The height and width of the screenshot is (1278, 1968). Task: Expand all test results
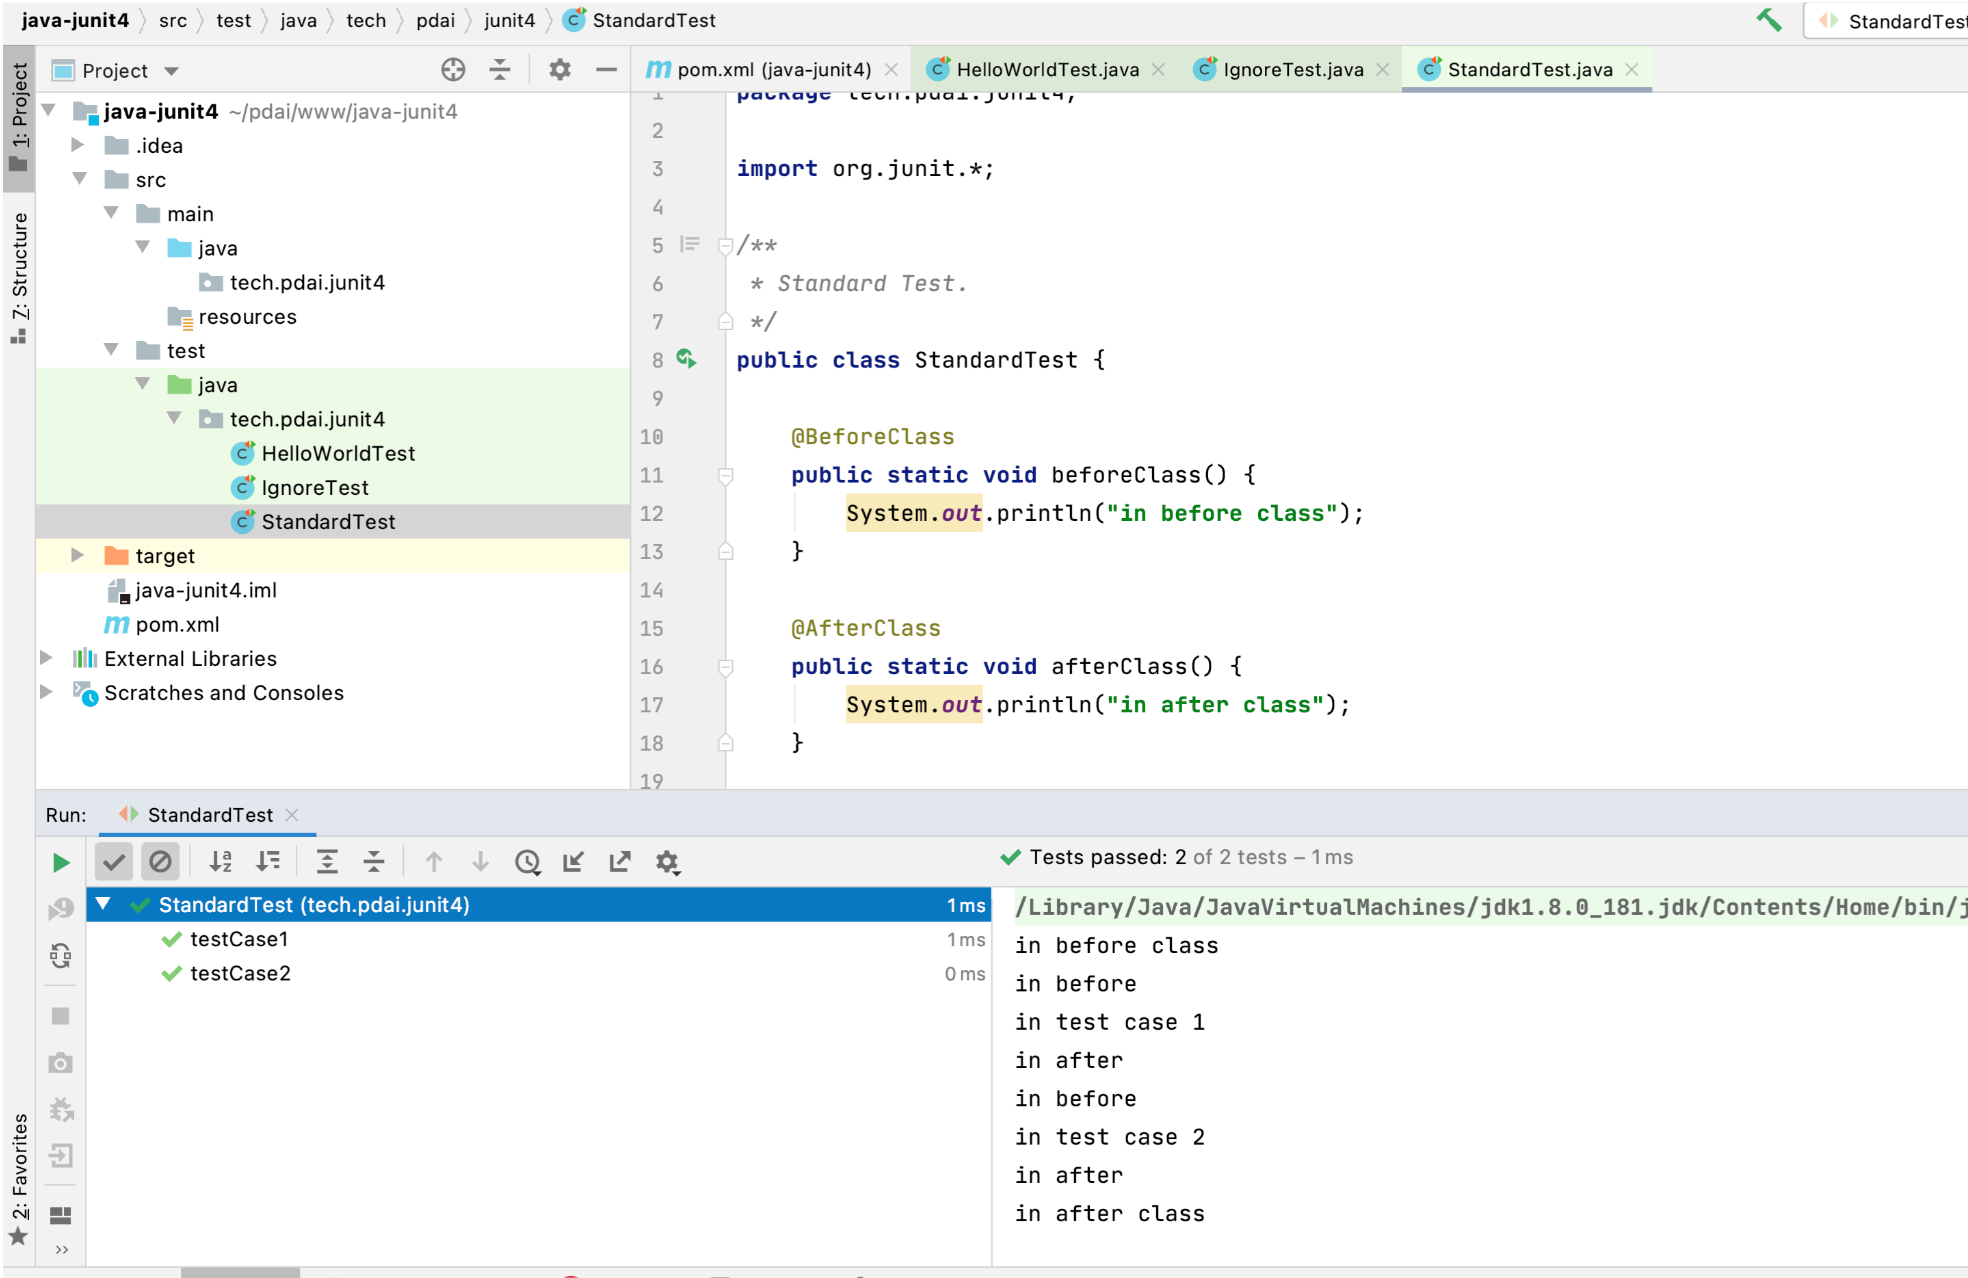tap(327, 861)
